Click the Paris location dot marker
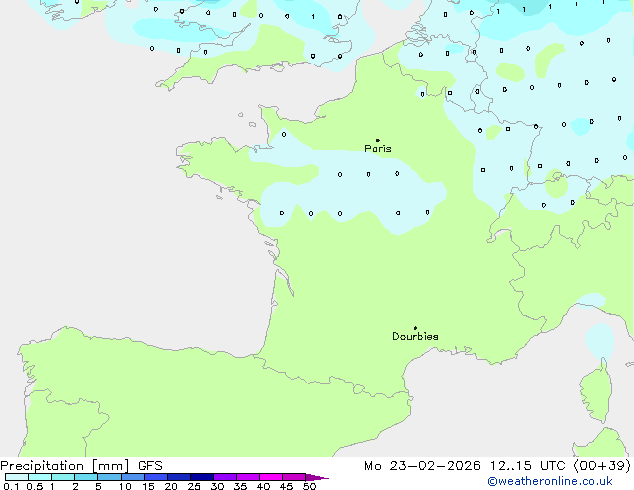The height and width of the screenshot is (490, 634). [378, 140]
